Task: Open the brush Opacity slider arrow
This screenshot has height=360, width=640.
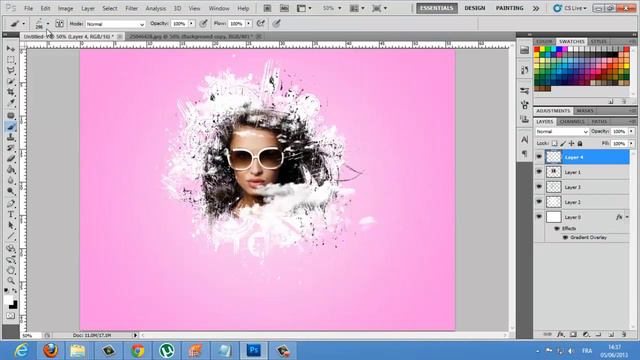Action: coord(191,24)
